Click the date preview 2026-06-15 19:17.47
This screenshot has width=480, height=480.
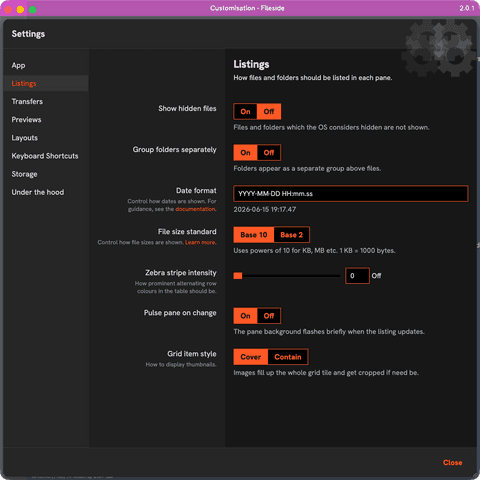[x=265, y=209]
